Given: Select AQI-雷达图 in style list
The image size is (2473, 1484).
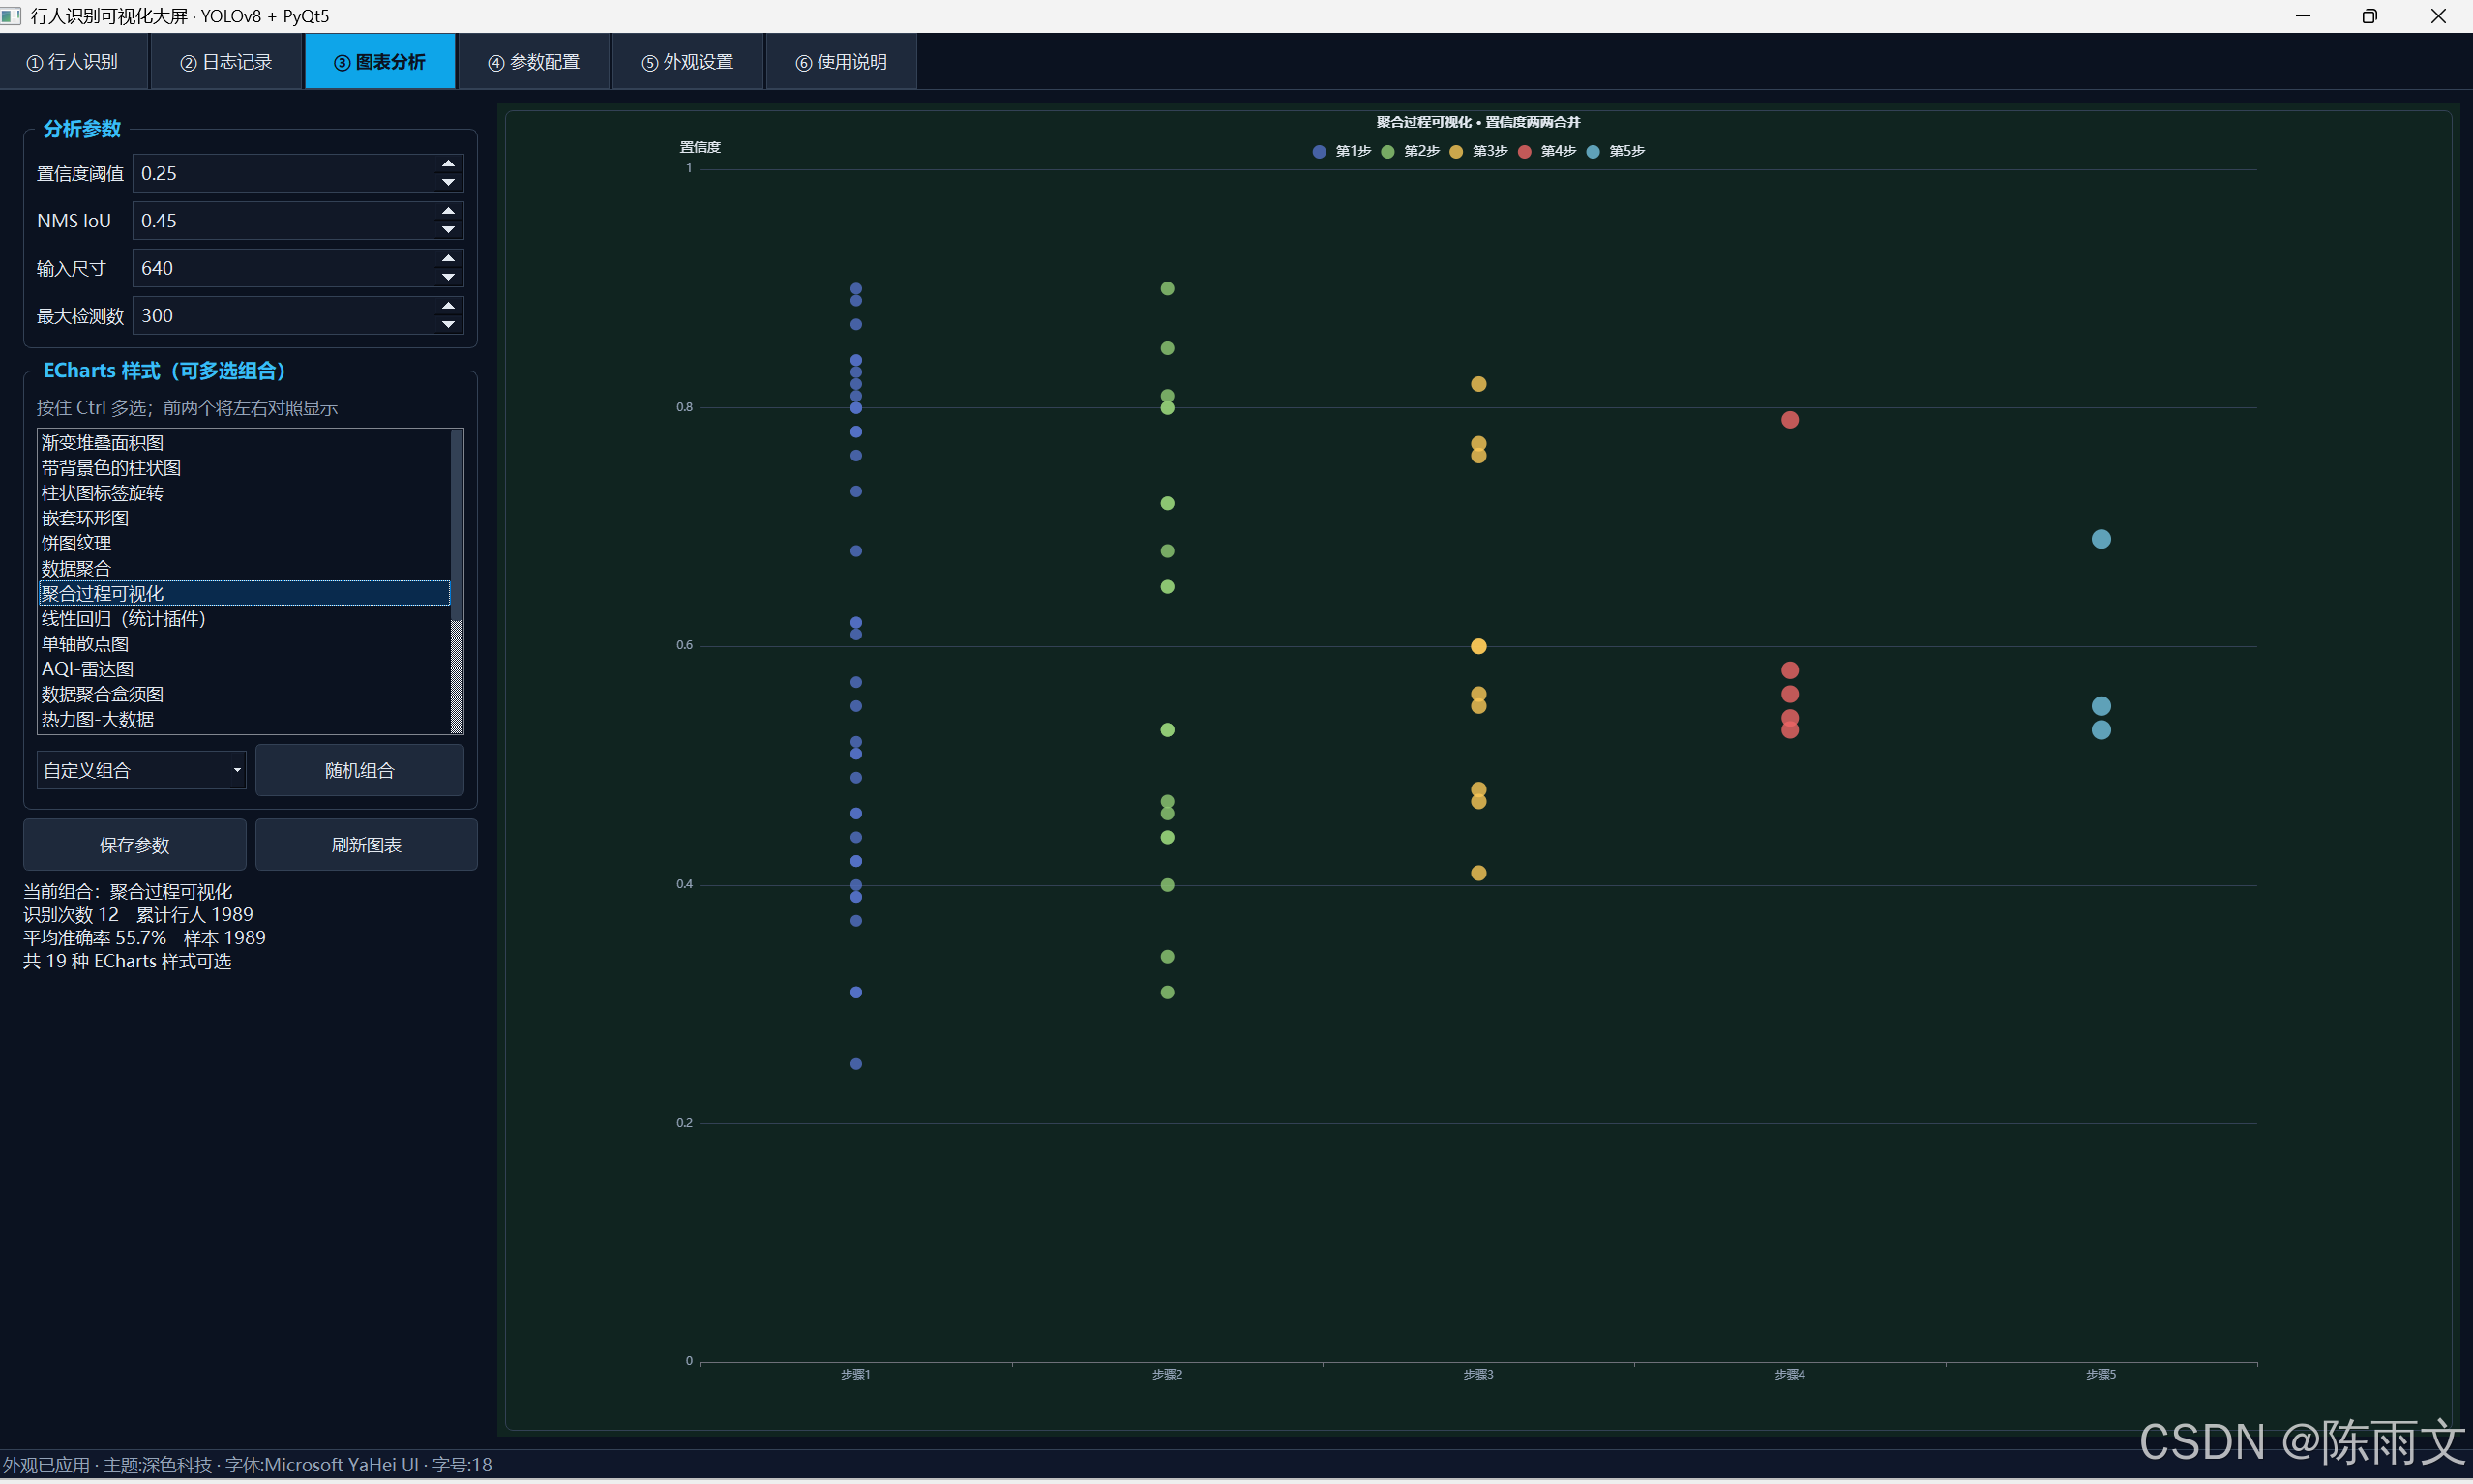Looking at the screenshot, I should click(x=244, y=669).
